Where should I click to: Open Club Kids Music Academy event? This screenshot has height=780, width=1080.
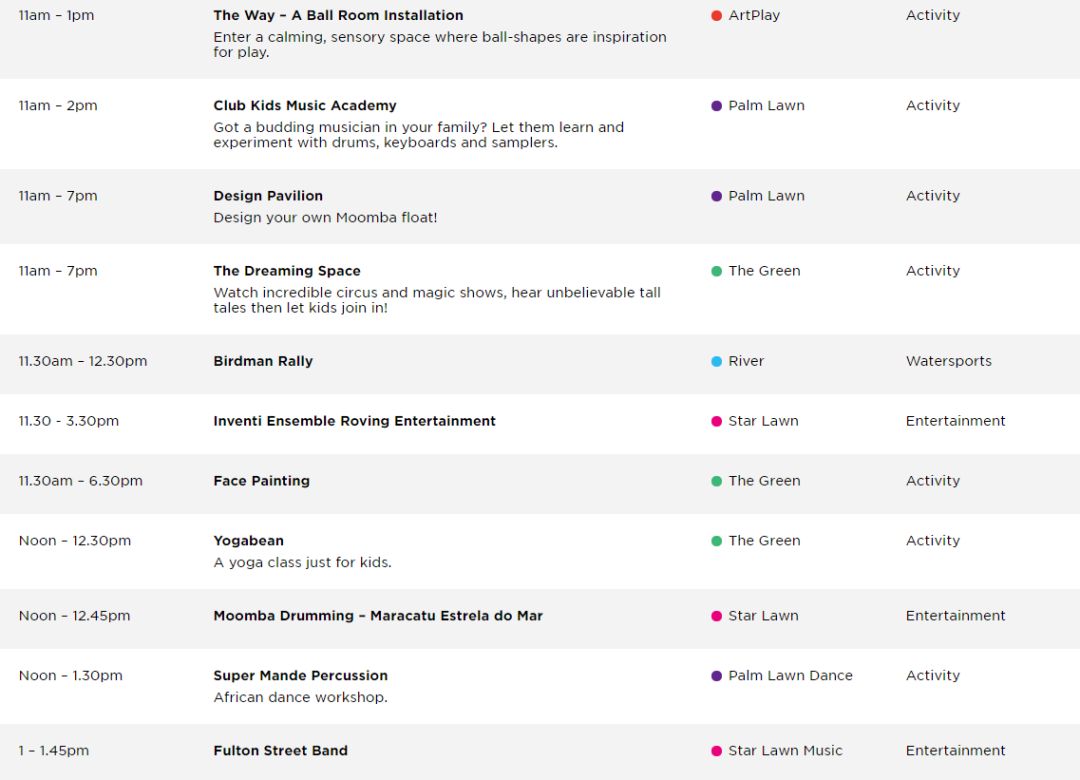304,105
